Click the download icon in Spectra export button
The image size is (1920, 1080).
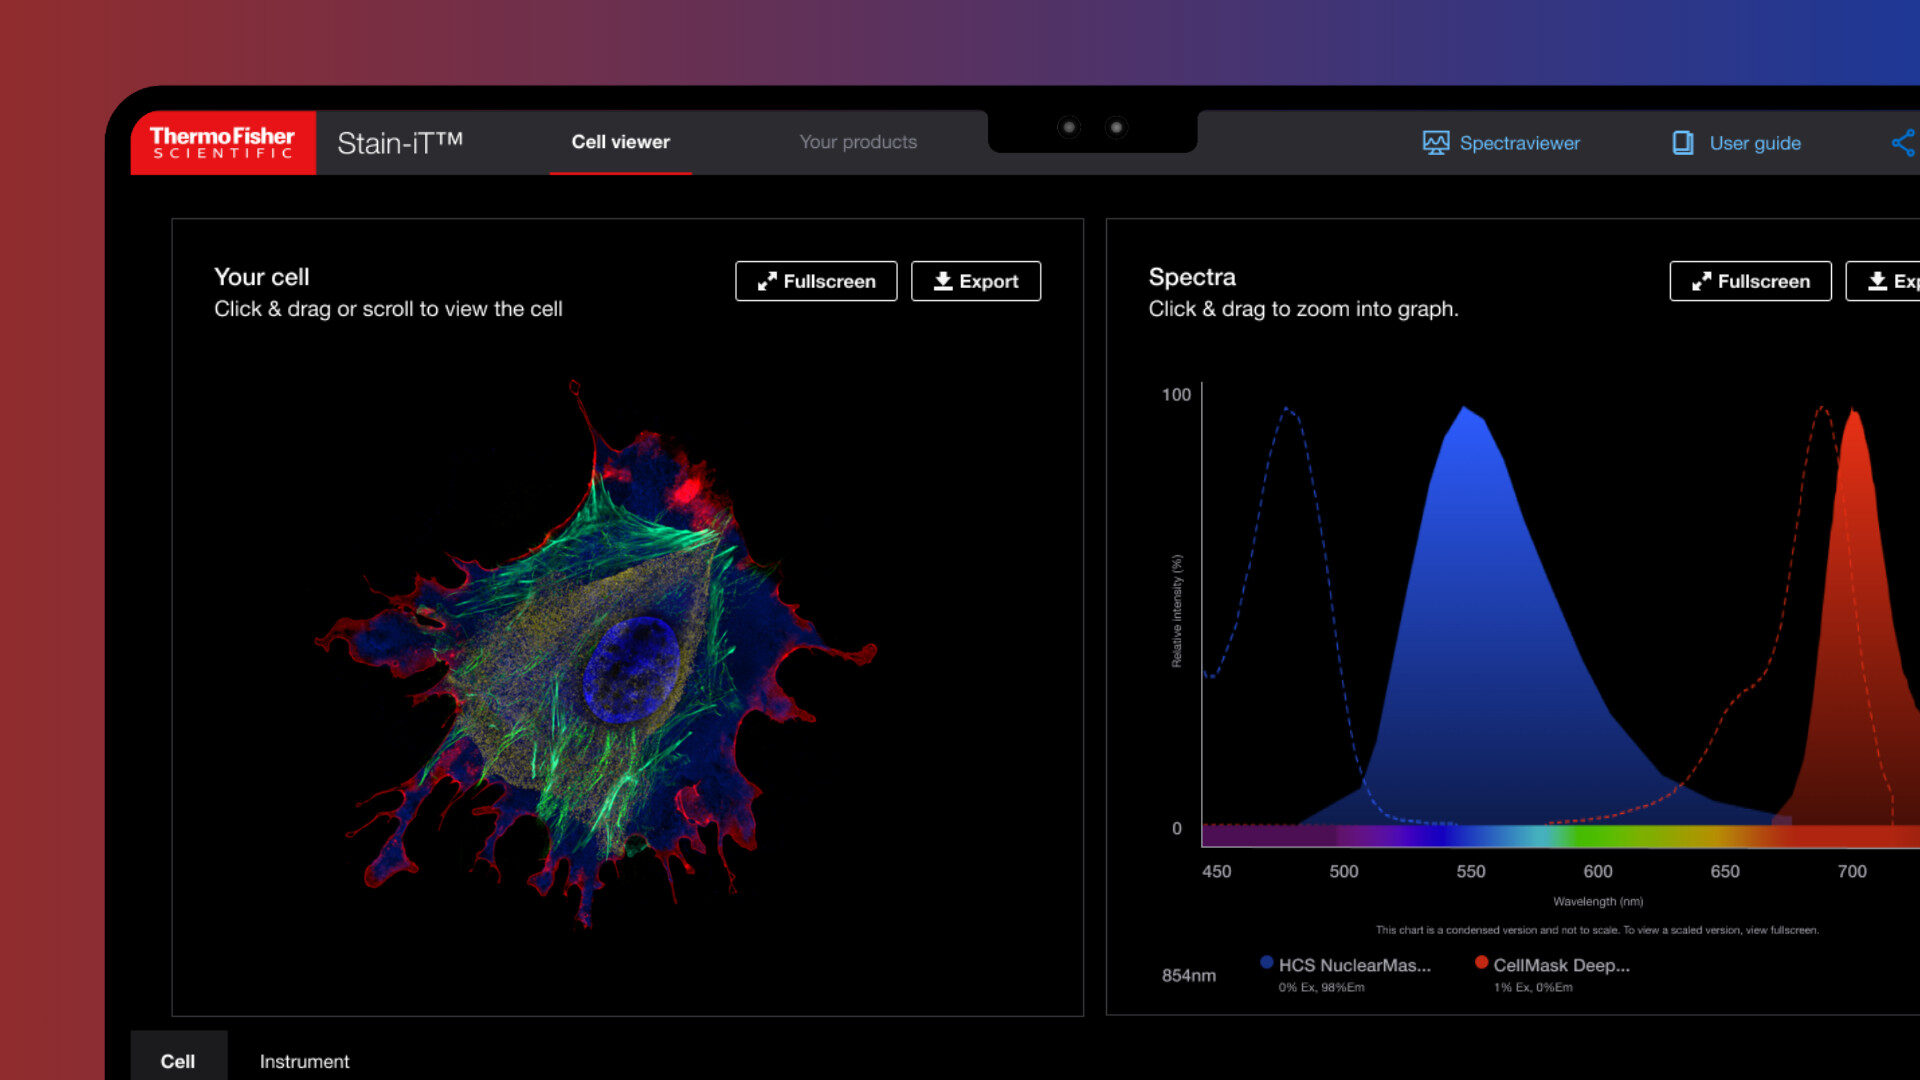pos(1877,282)
